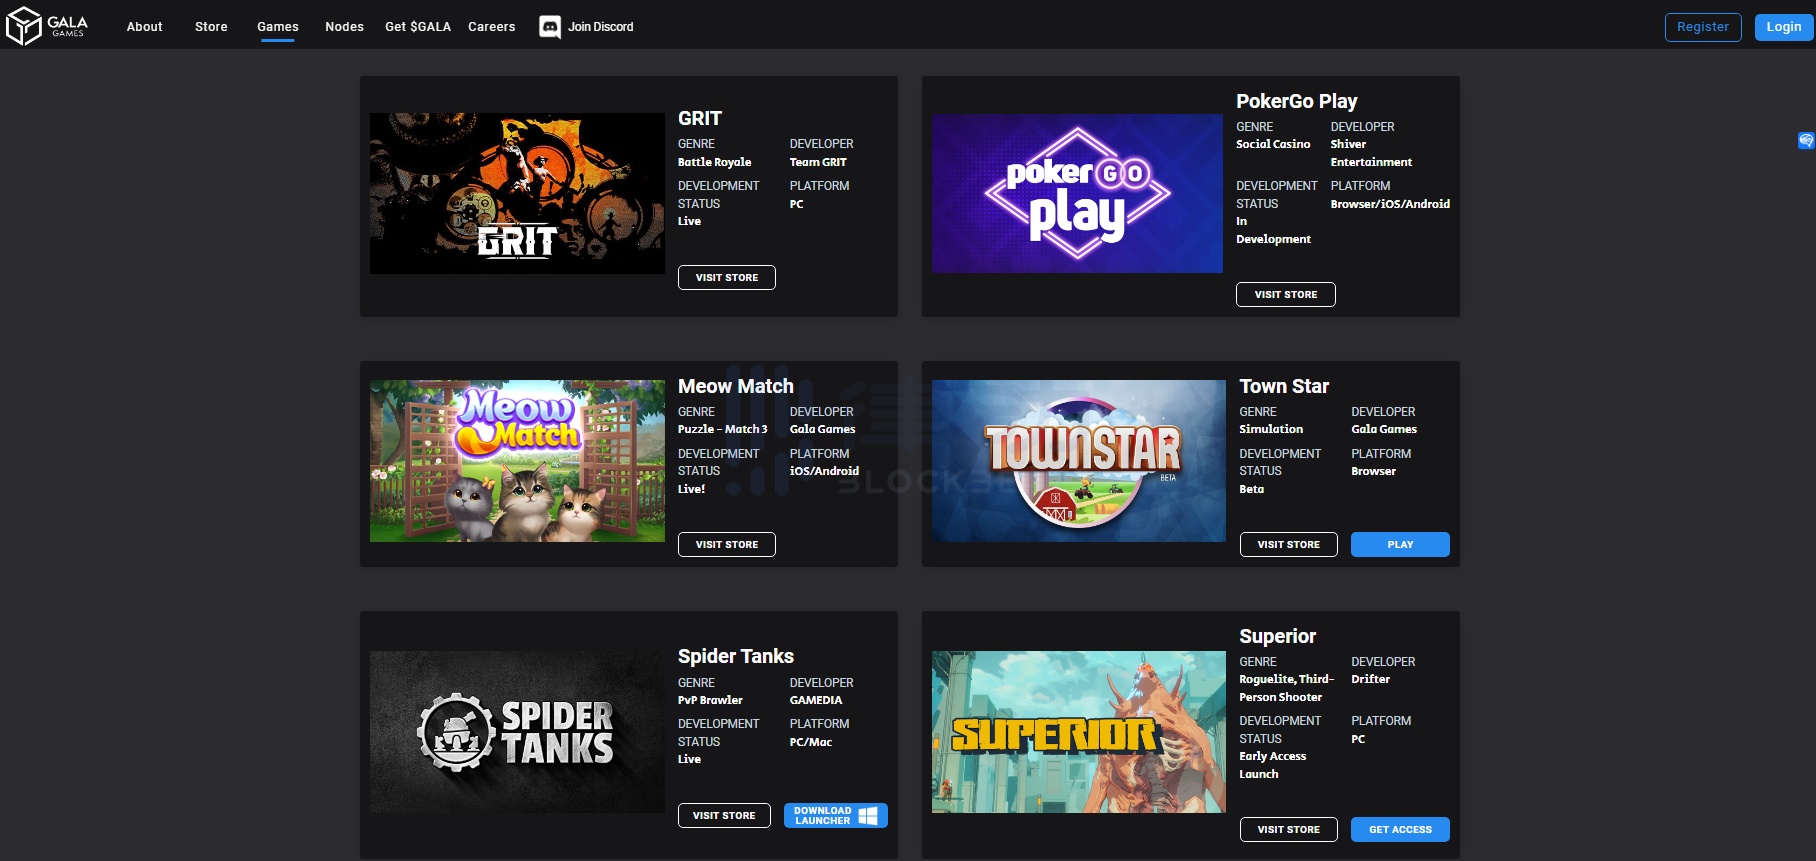
Task: Open the Careers page
Action: point(491,27)
